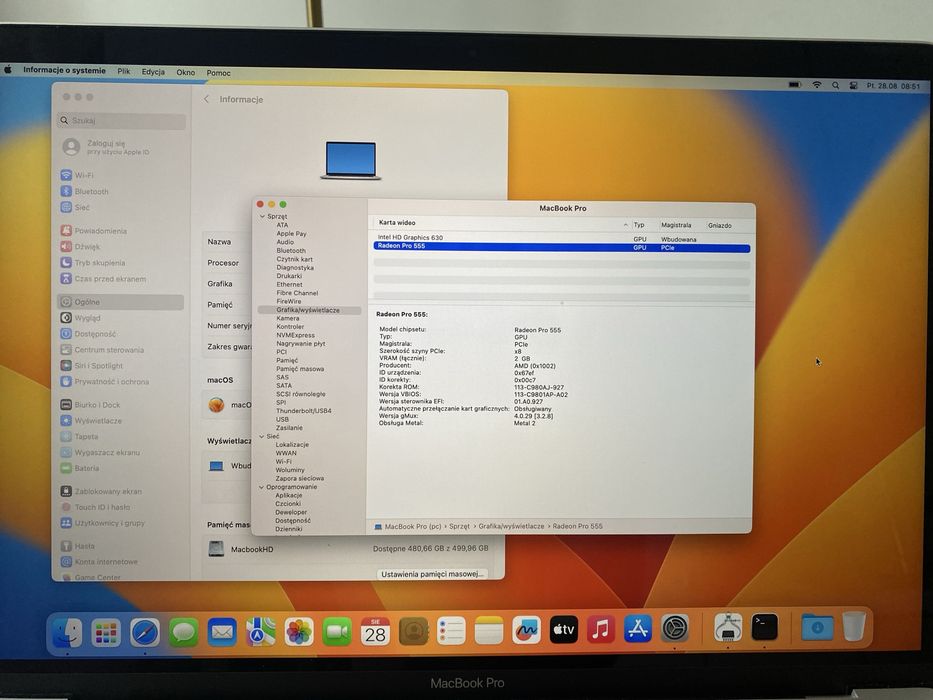Click Grafika/wyświetlacze in path bar
The height and width of the screenshot is (700, 933).
(x=511, y=526)
